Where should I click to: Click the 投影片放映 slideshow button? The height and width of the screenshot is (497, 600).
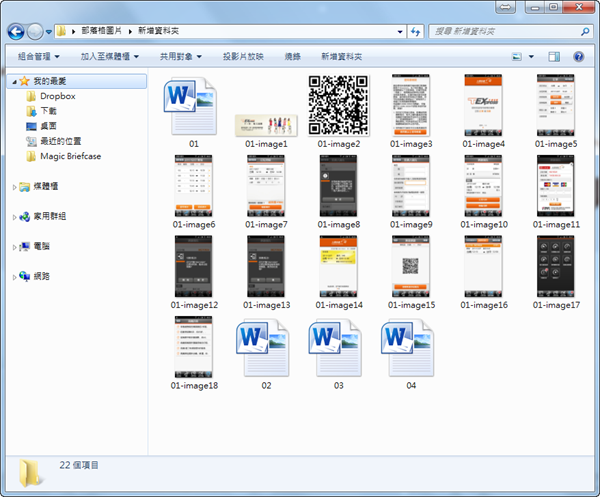(243, 57)
